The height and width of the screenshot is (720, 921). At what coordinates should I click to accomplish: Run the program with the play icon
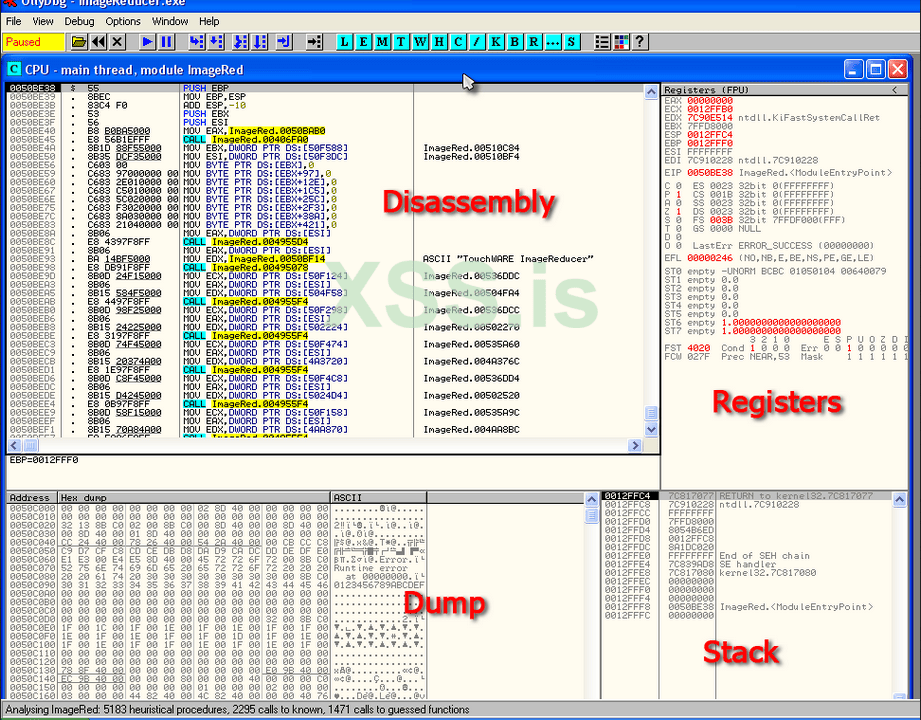(x=147, y=42)
